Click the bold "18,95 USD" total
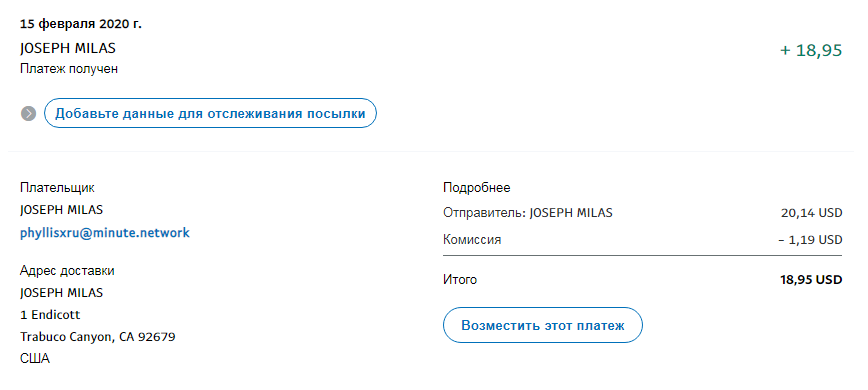The width and height of the screenshot is (868, 390). coord(811,280)
